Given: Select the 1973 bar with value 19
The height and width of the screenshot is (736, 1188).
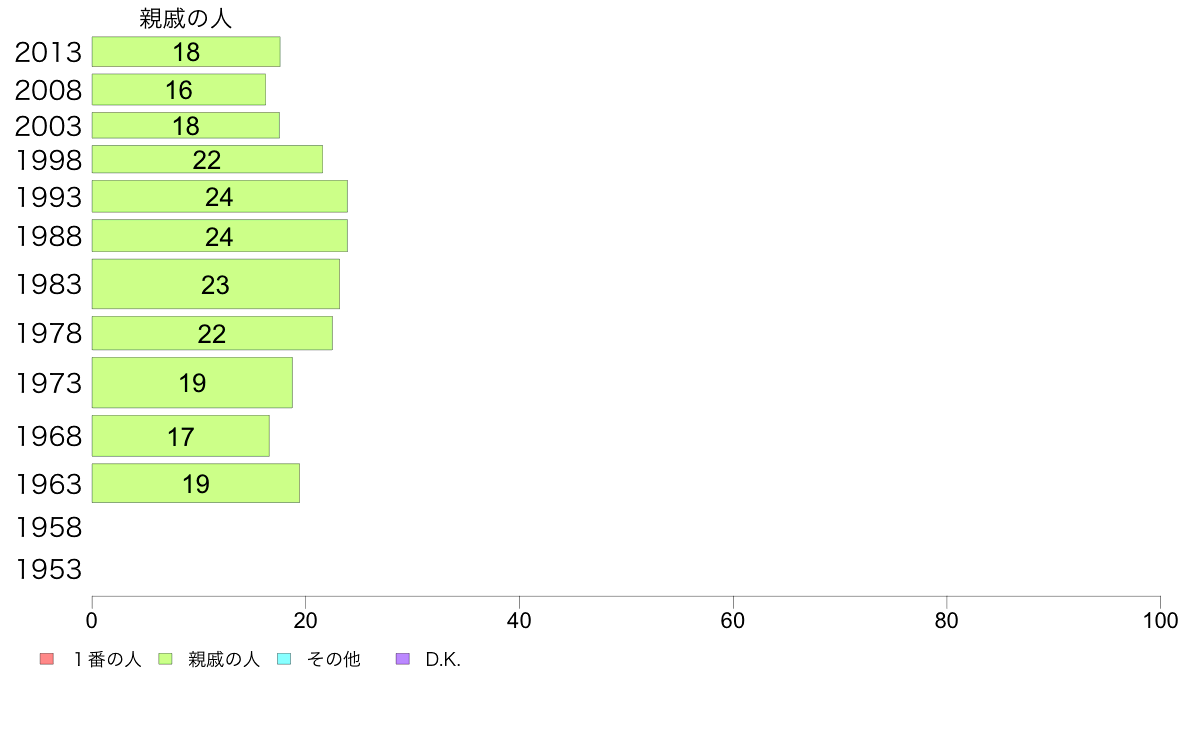Looking at the screenshot, I should [192, 383].
